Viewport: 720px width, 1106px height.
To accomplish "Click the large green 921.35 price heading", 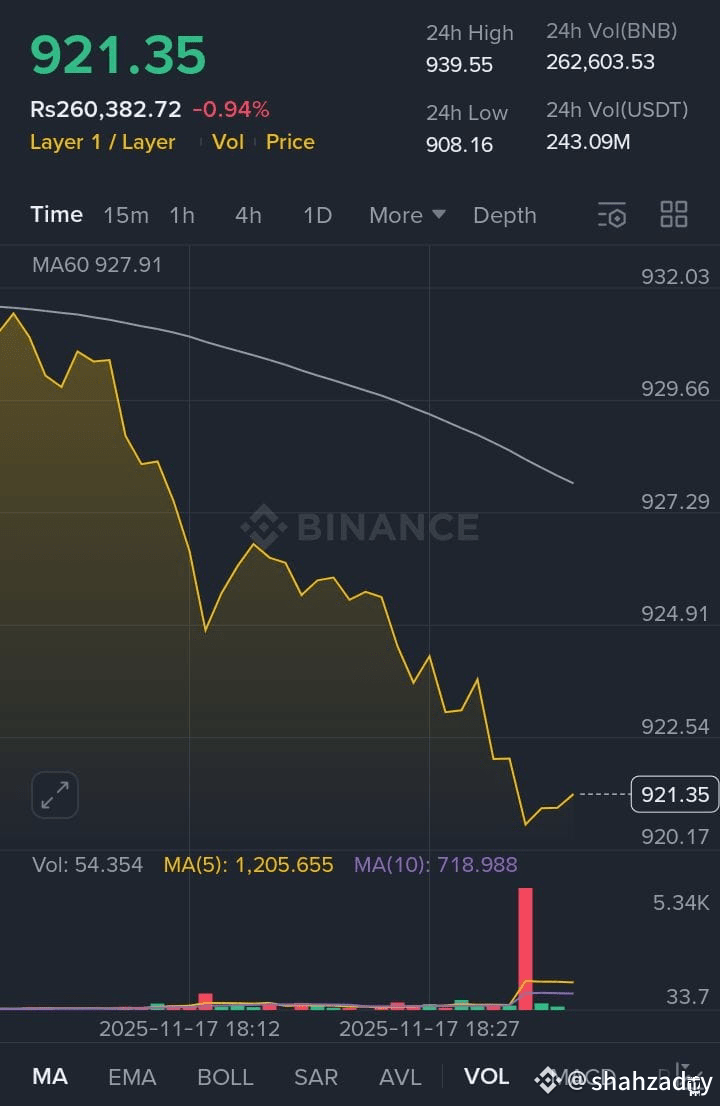I will coord(118,55).
